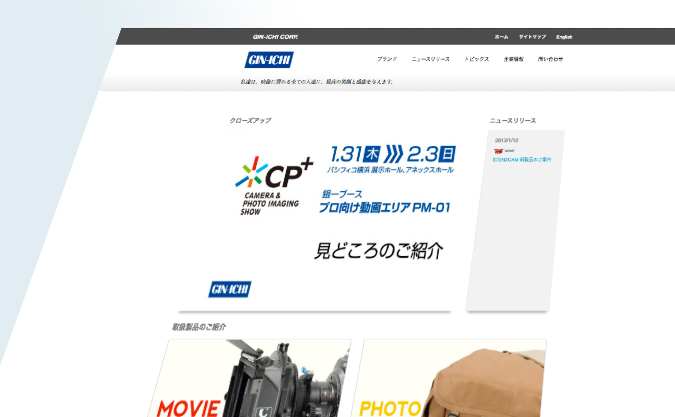Click the 見どころのご紹介 banner headline
Screen dimensions: 675x417
click(378, 251)
